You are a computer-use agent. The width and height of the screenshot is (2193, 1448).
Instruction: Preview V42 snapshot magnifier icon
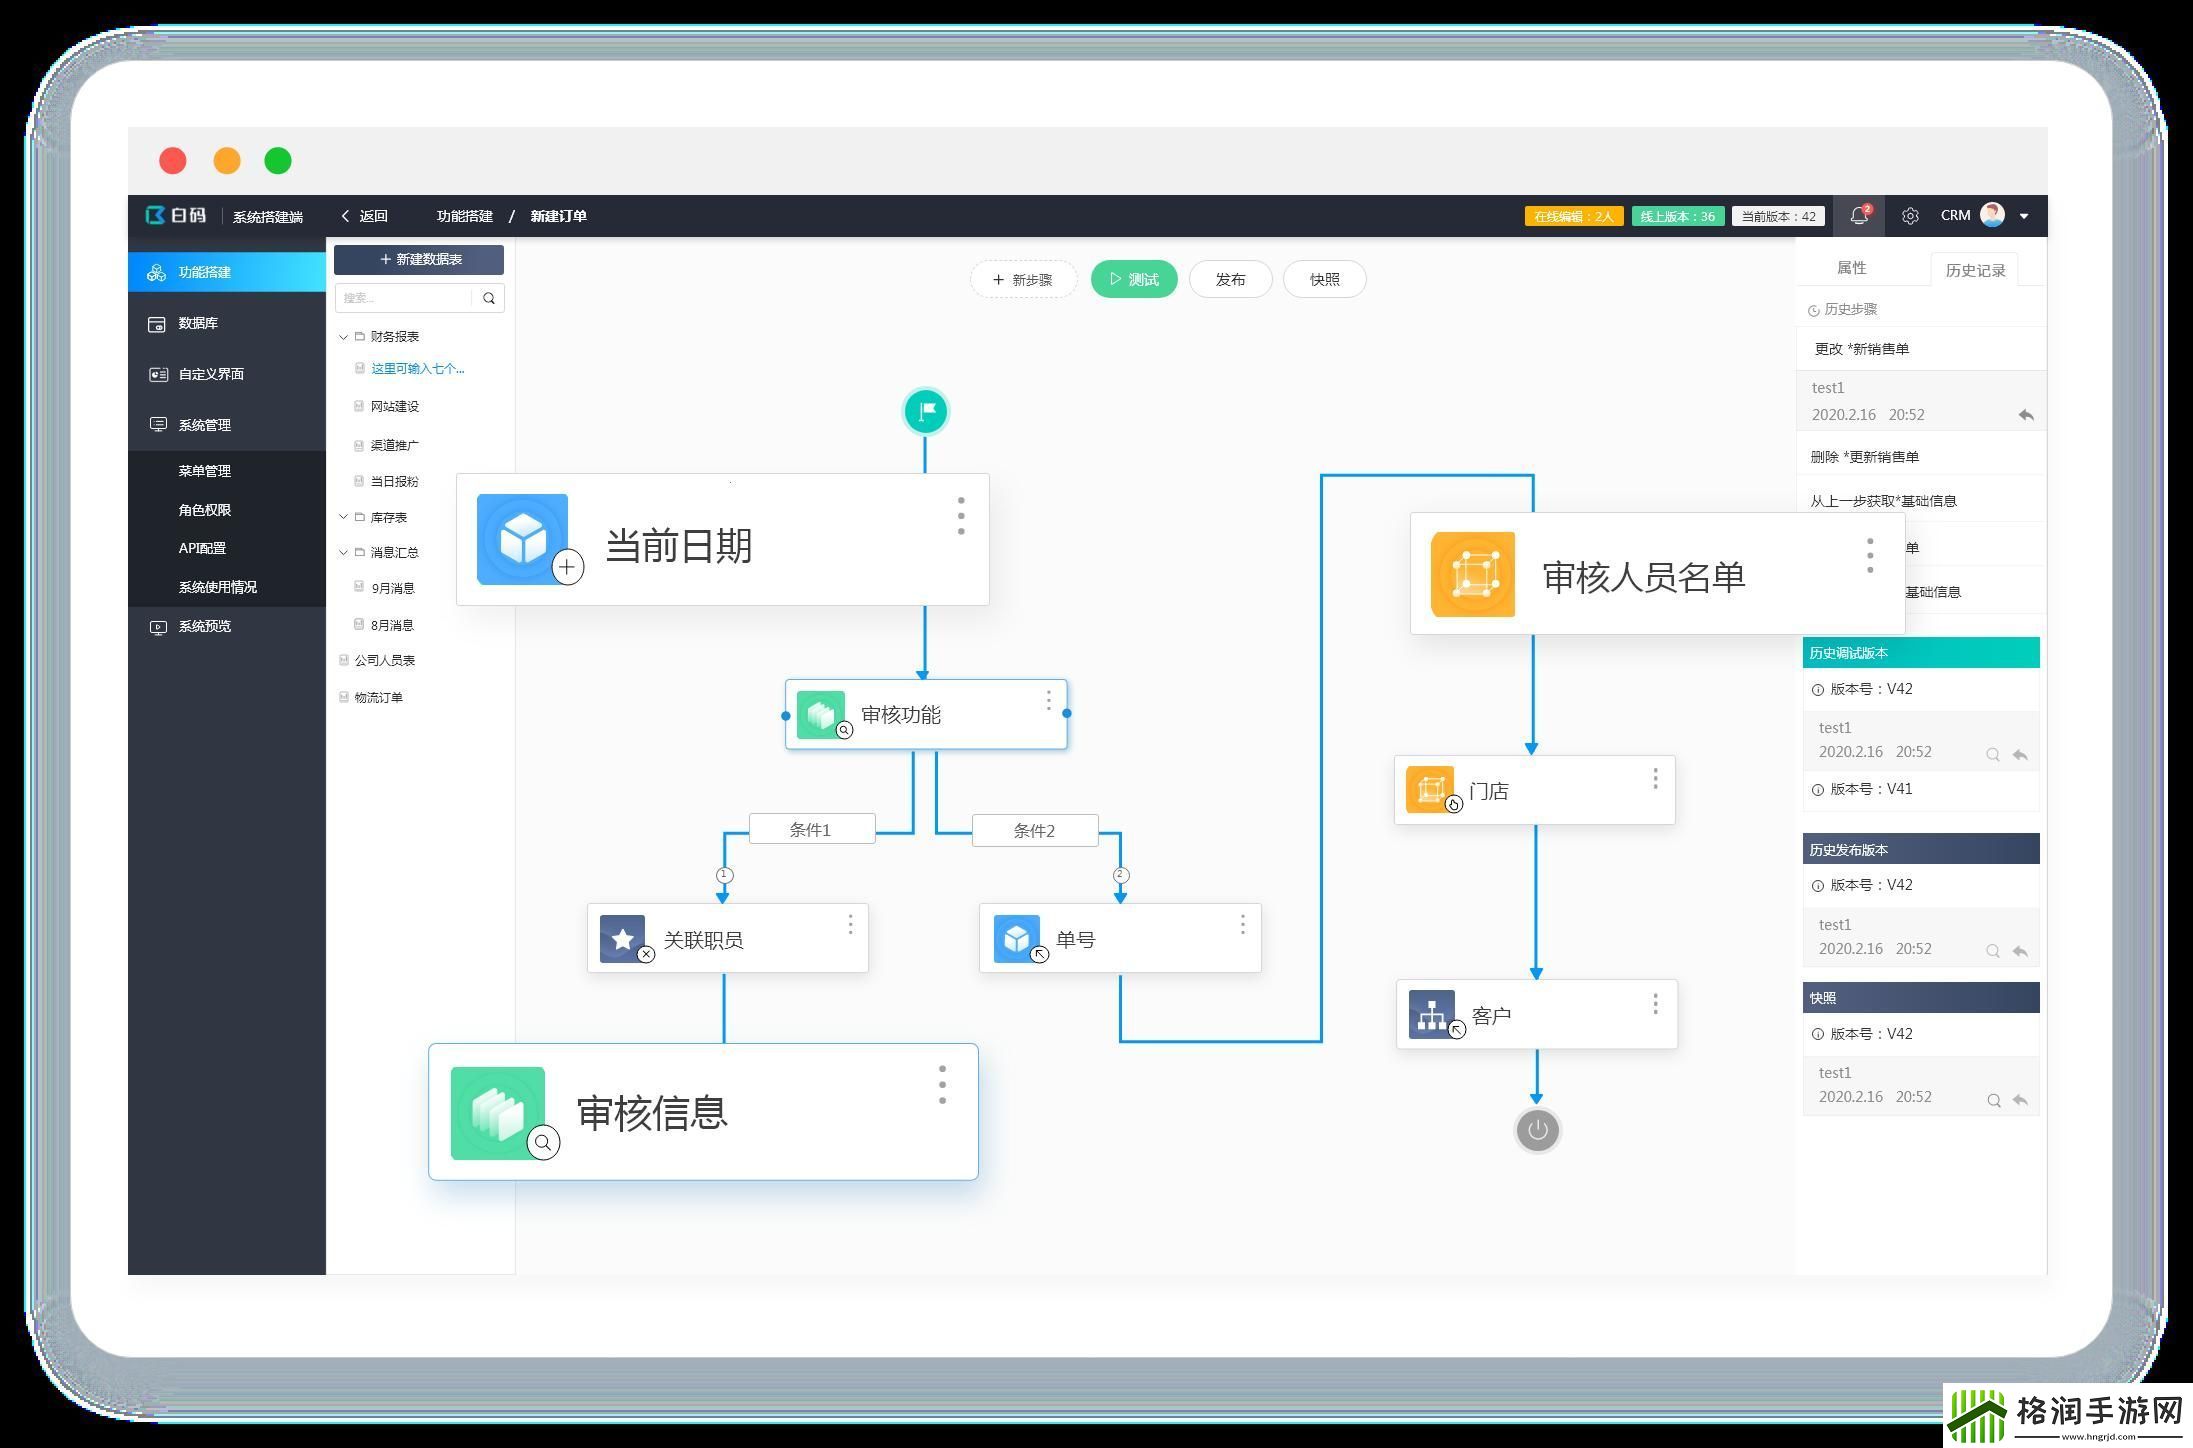click(1993, 1101)
